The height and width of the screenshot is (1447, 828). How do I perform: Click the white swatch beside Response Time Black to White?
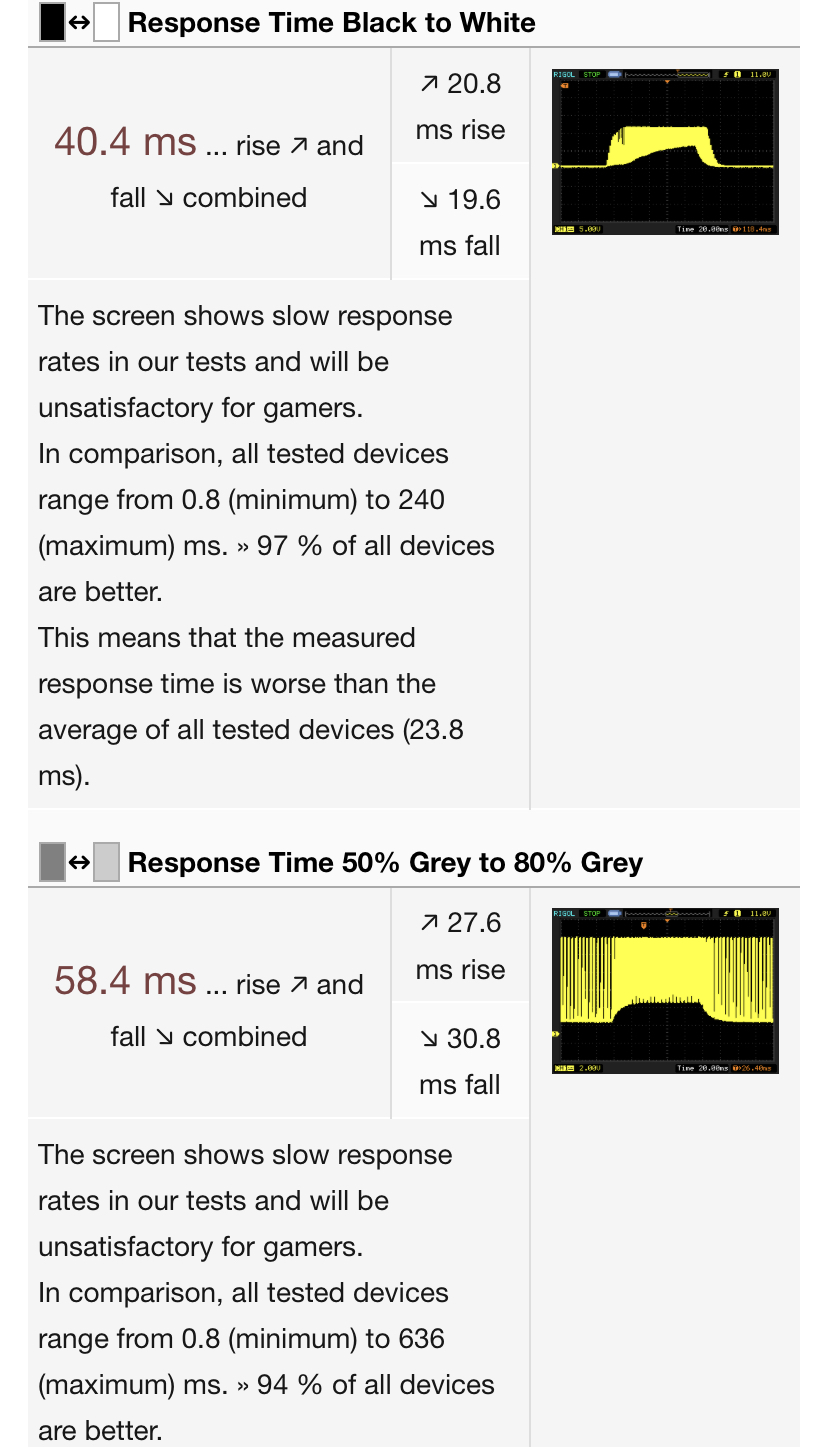(x=106, y=22)
